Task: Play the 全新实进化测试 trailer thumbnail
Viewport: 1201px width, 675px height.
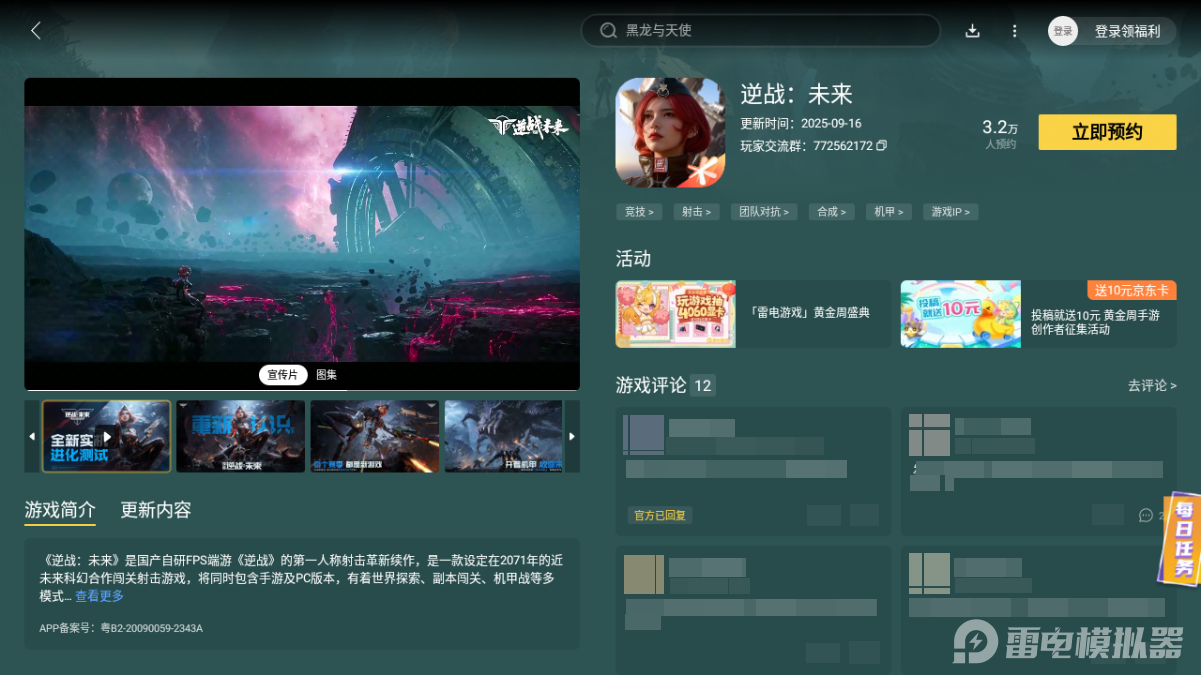Action: click(x=107, y=436)
